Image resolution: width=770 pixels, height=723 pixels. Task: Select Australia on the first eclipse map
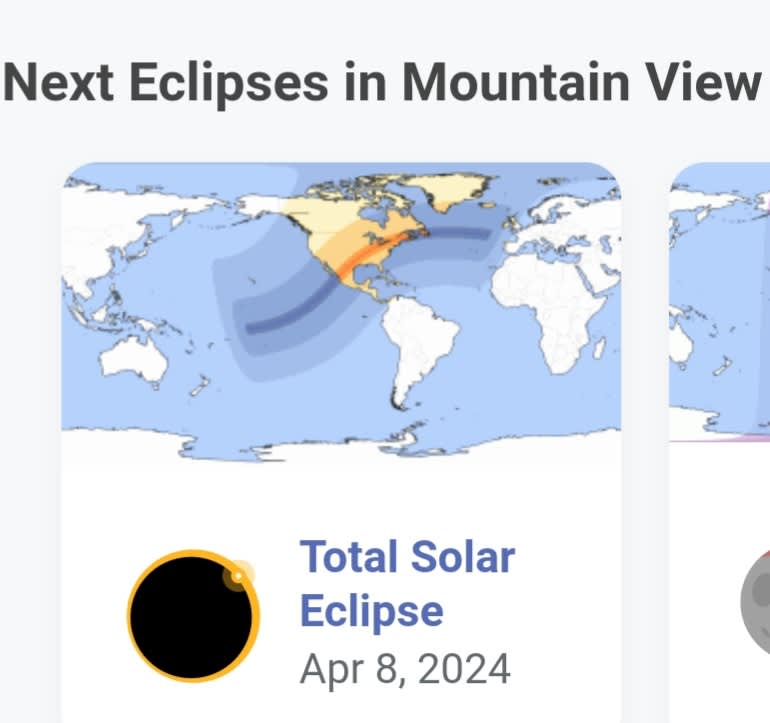pos(134,361)
